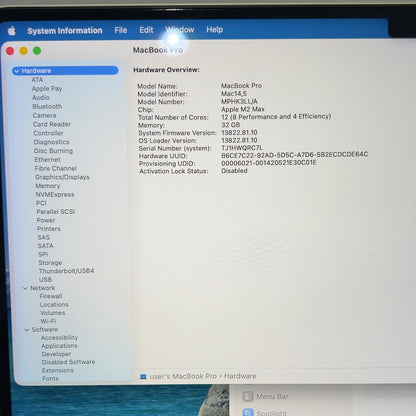Viewport: 416px width, 416px height.
Task: Click the laptop icon in path bar
Action: (x=143, y=377)
